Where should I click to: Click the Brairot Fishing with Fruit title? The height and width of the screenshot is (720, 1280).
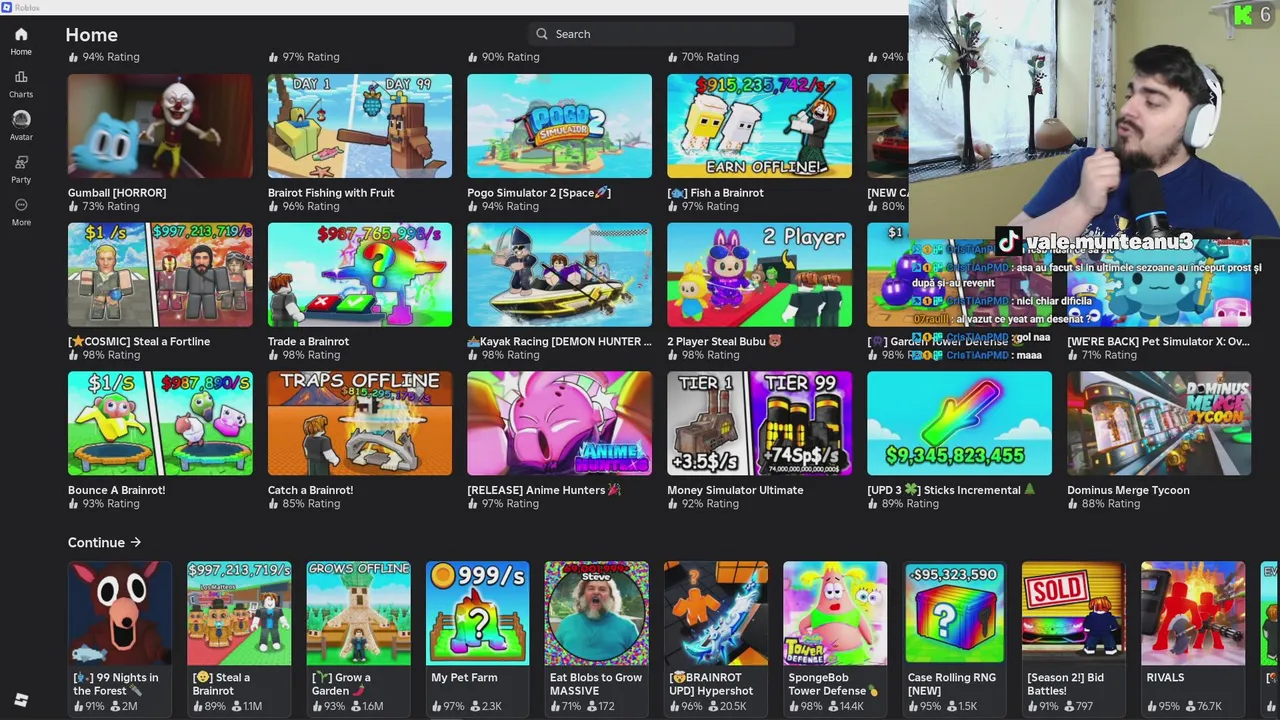pos(331,192)
